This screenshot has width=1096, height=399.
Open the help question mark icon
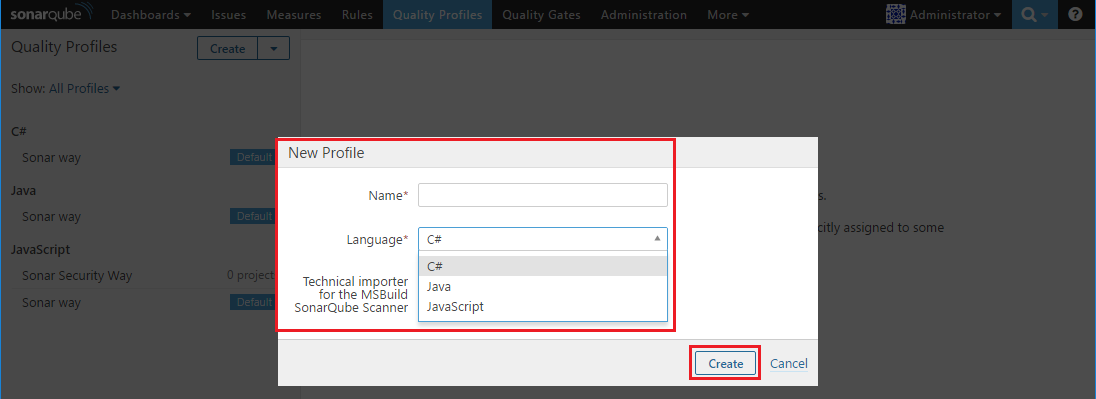(x=1075, y=15)
